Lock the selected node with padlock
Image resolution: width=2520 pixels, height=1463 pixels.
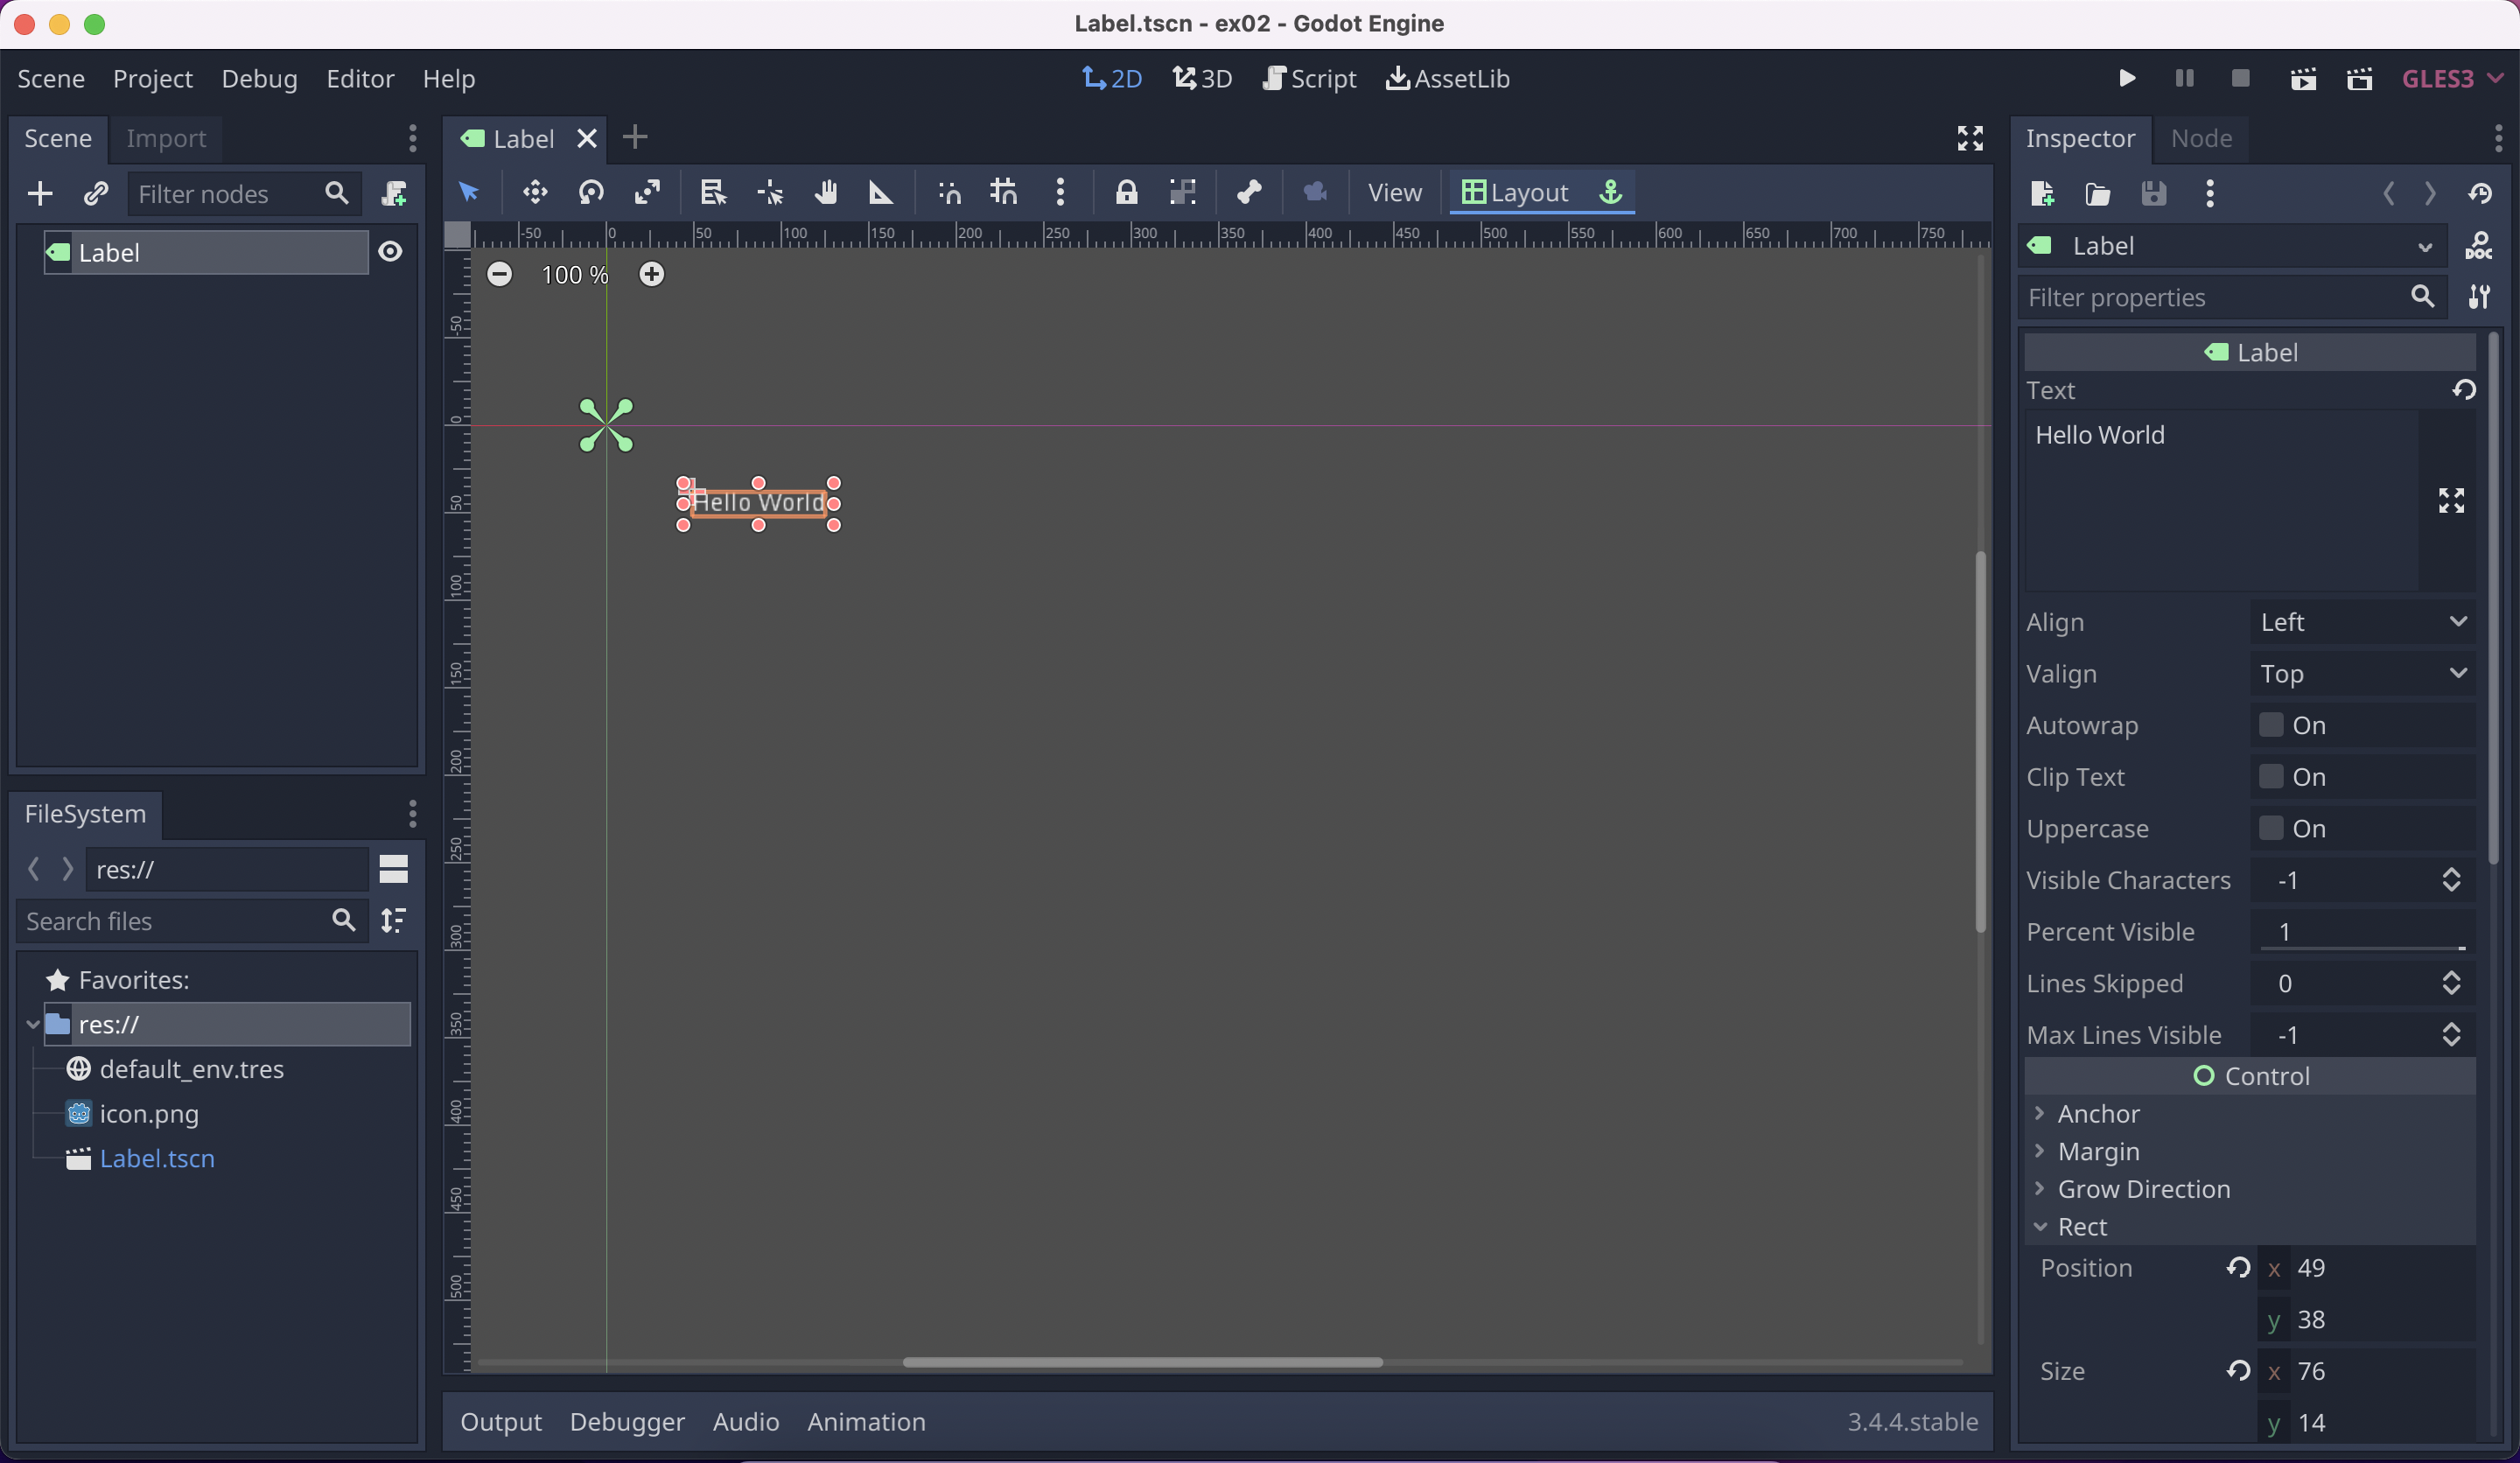(x=1126, y=192)
